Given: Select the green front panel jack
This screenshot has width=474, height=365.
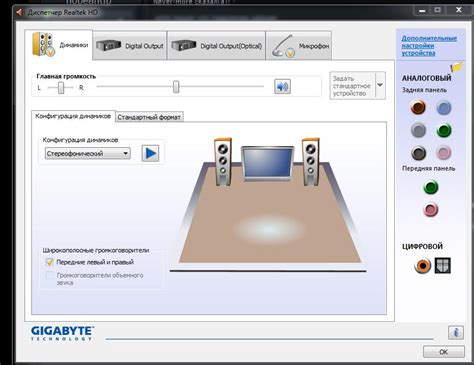Looking at the screenshot, I should [431, 187].
